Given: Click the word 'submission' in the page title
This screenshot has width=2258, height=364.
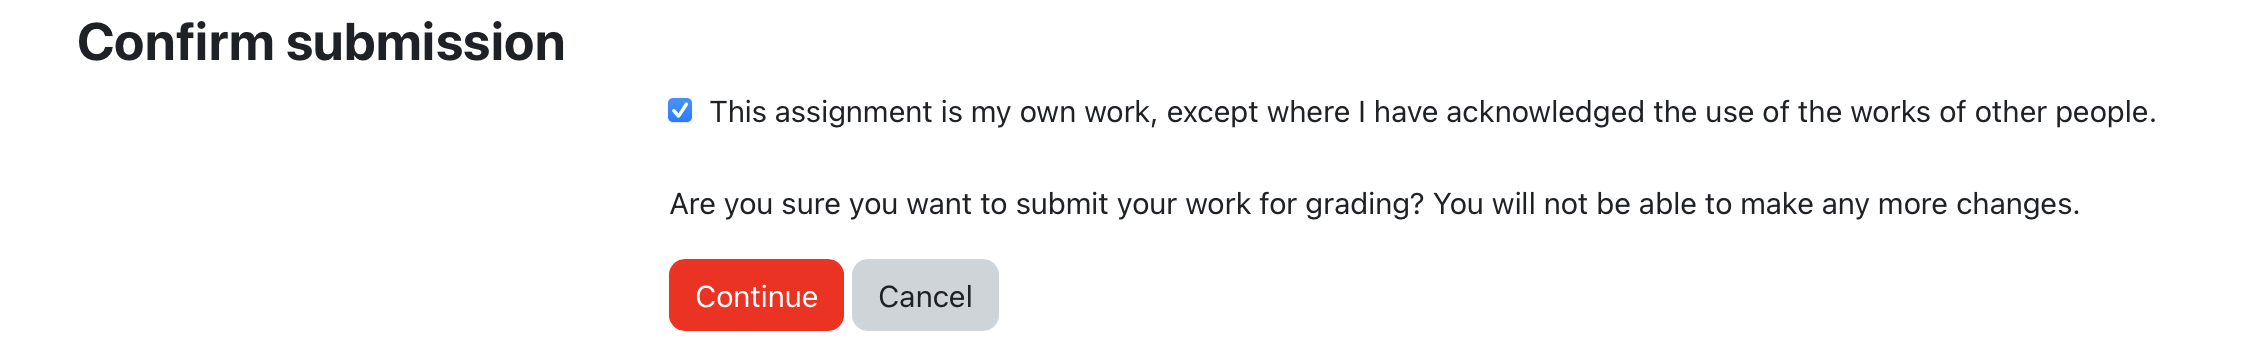Looking at the screenshot, I should tap(426, 42).
